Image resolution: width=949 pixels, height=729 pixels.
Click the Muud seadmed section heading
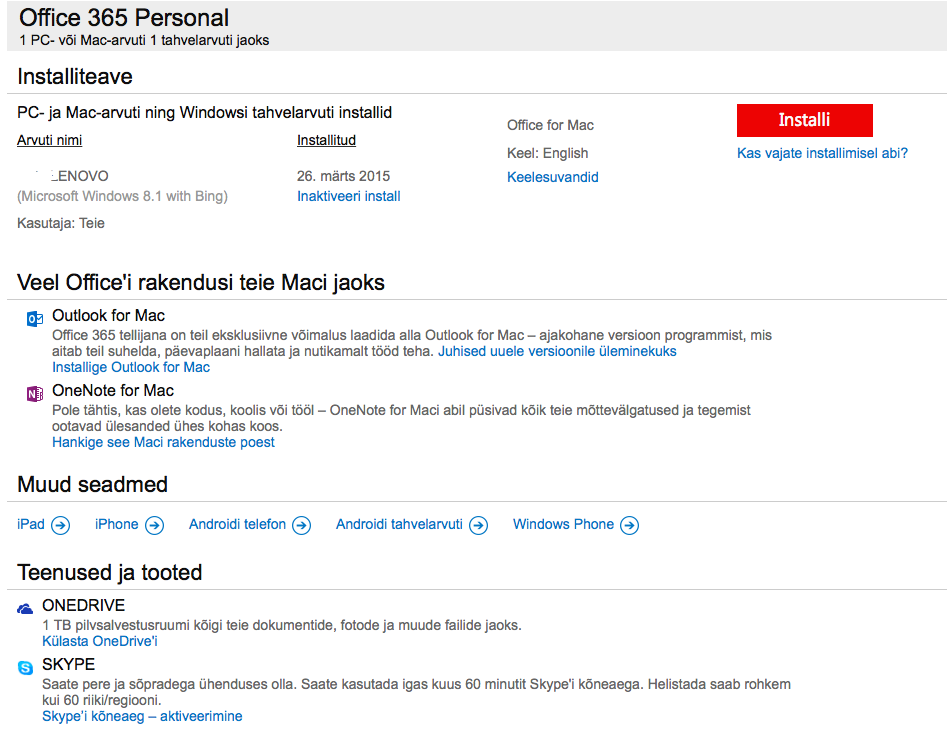click(x=93, y=485)
